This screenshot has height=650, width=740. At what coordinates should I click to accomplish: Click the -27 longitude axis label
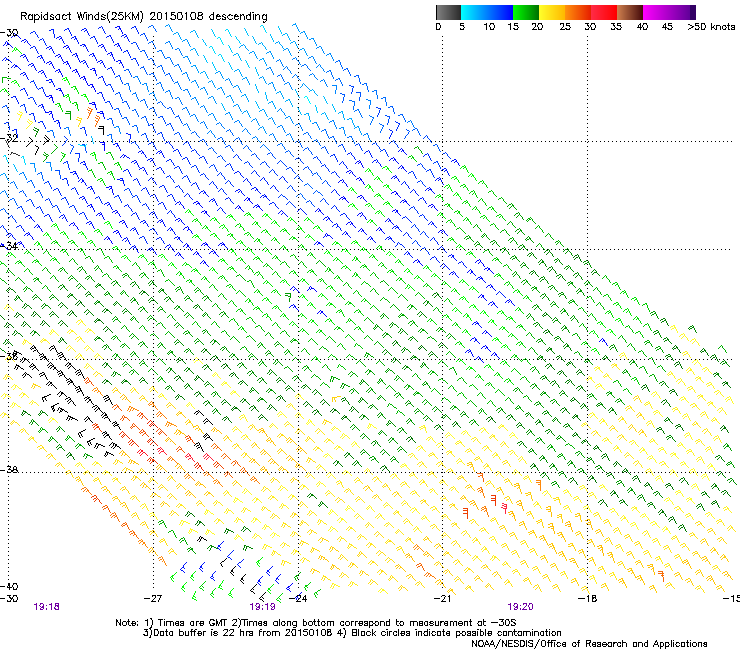point(153,599)
